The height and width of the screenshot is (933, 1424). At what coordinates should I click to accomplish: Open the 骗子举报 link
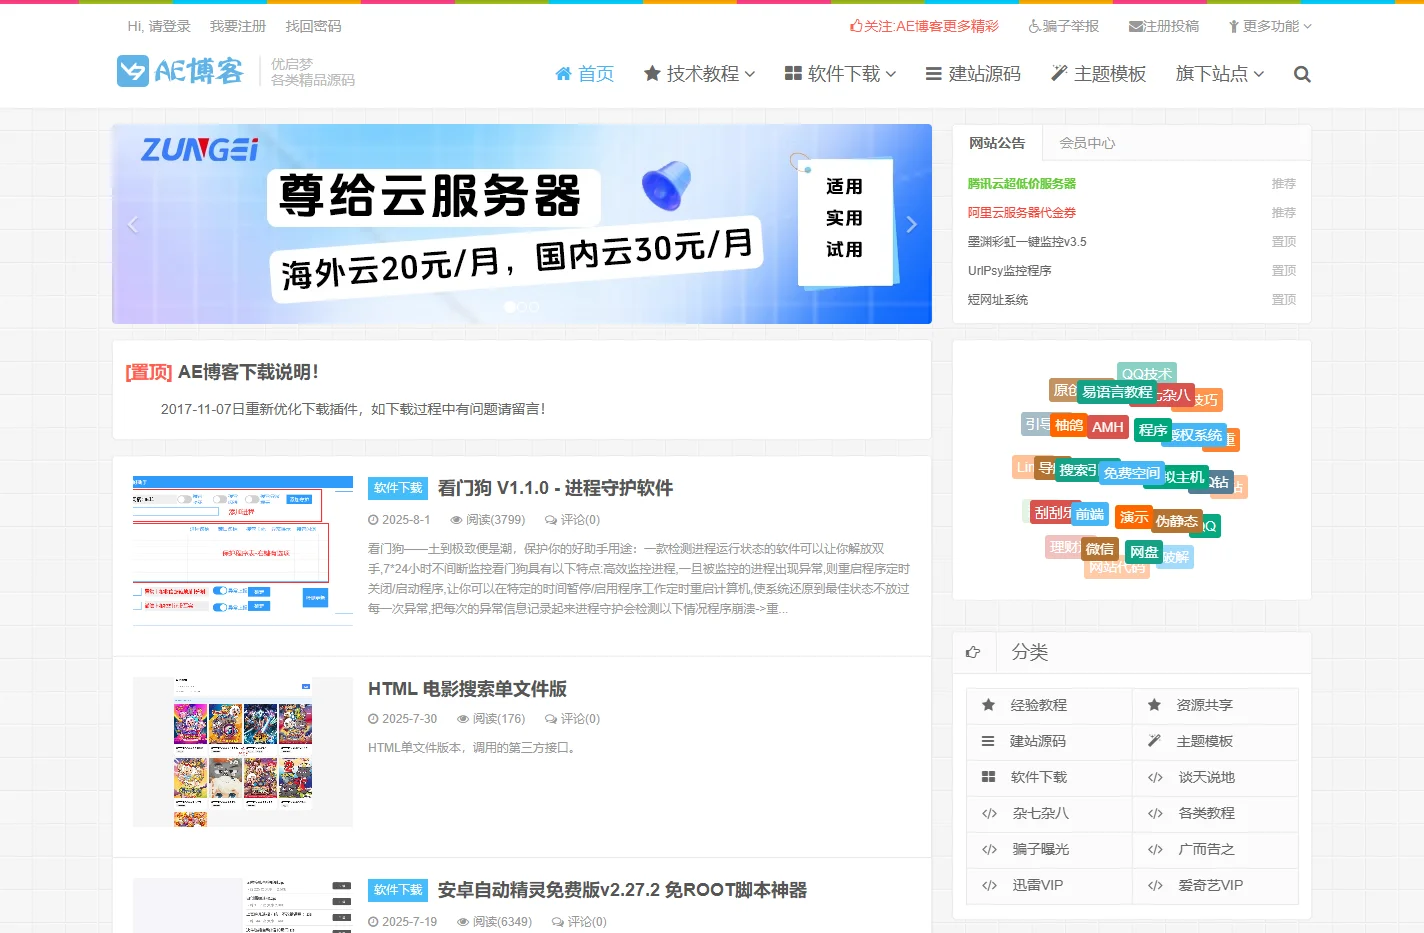pos(1064,26)
